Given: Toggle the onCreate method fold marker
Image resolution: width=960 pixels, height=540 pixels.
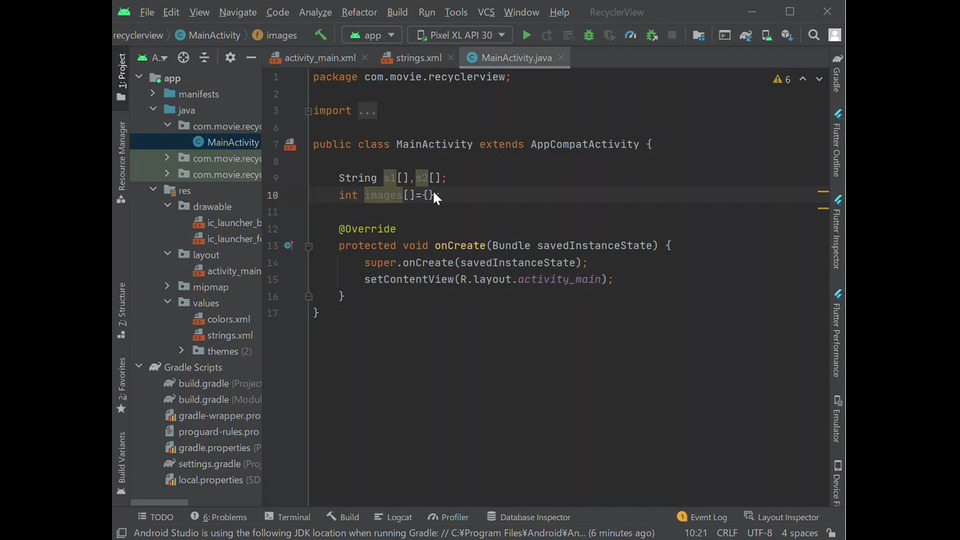Looking at the screenshot, I should point(309,246).
